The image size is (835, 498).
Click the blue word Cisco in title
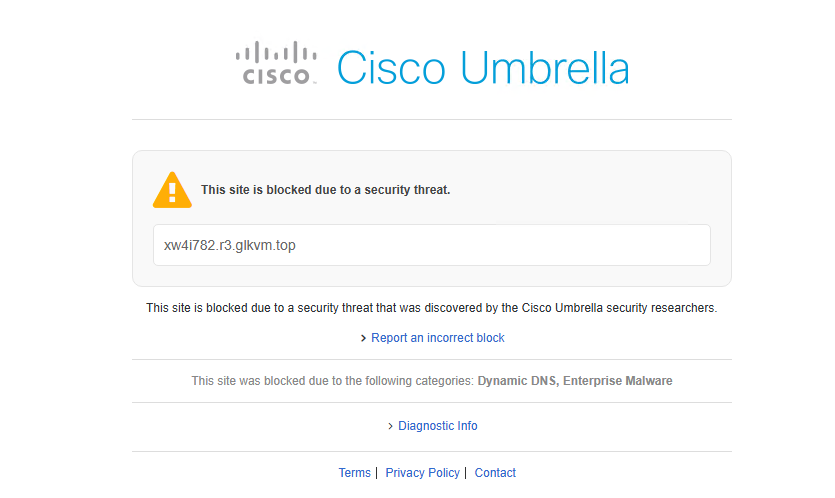[x=391, y=68]
